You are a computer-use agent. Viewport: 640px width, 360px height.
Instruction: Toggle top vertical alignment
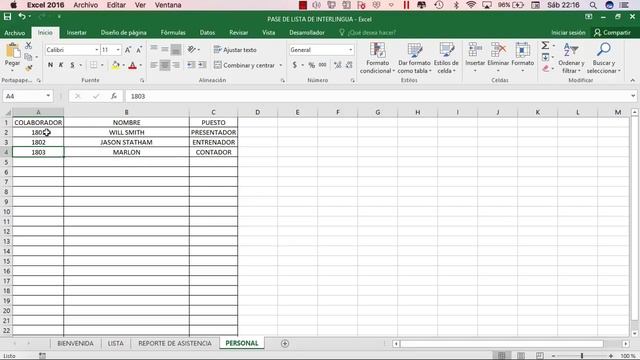(154, 49)
